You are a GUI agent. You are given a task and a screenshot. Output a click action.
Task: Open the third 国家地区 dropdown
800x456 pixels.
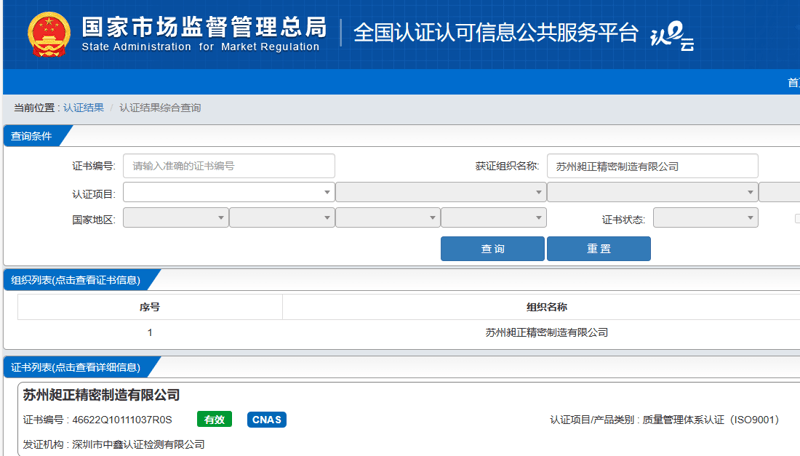tap(388, 218)
